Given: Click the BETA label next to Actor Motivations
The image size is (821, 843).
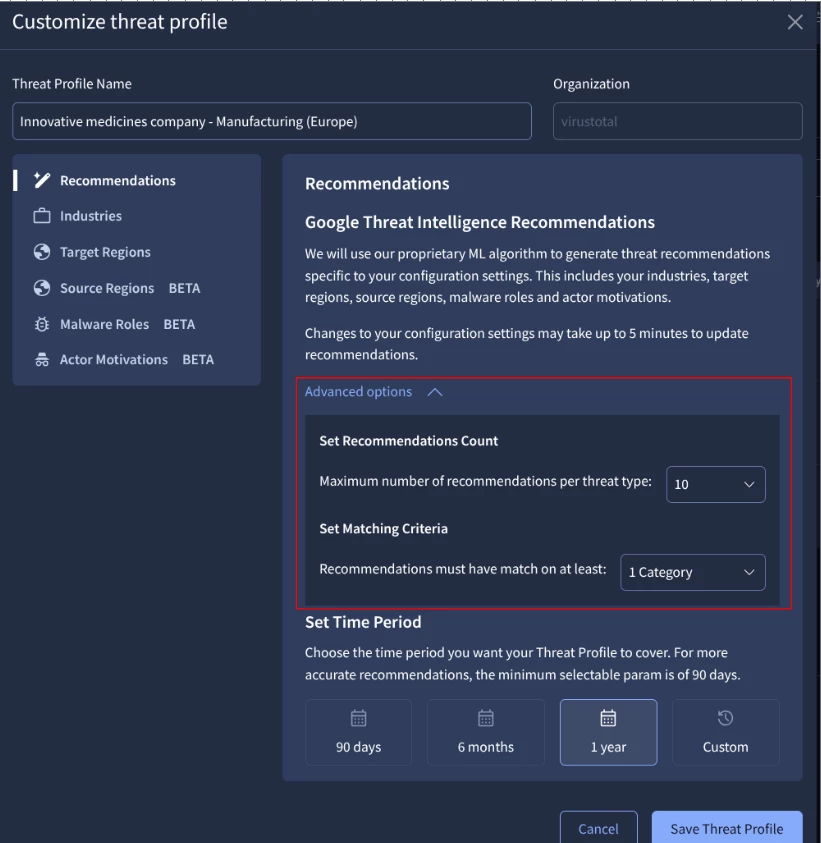Looking at the screenshot, I should click(x=198, y=360).
